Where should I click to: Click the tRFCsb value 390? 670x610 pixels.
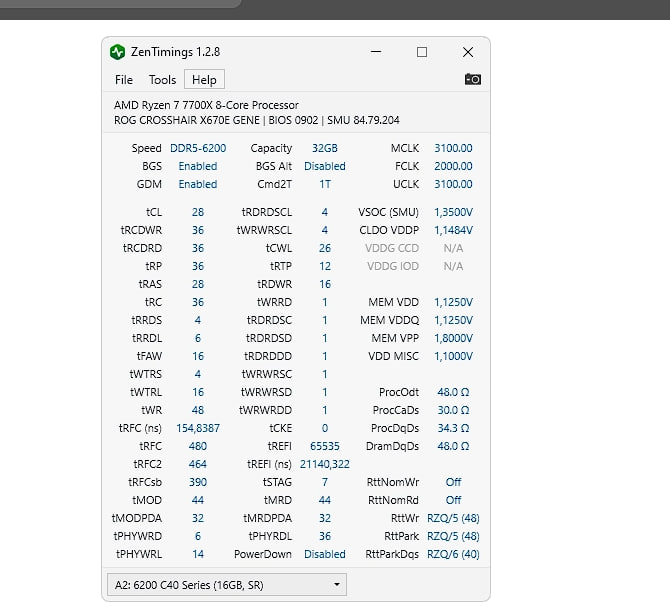click(x=198, y=482)
